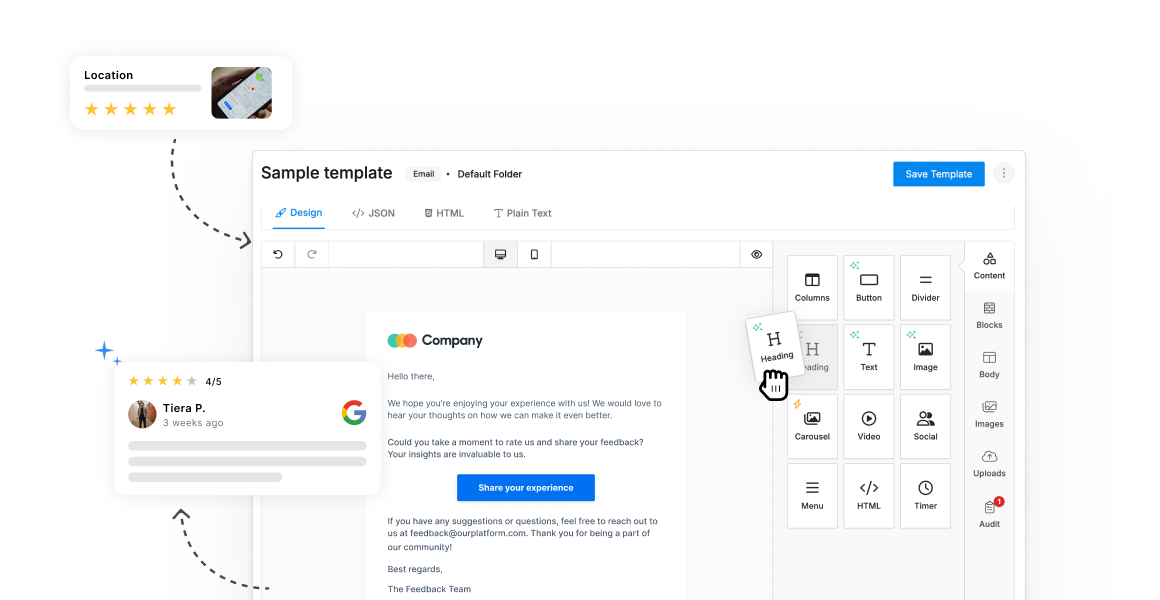Click the Location card phone thumbnail
This screenshot has height=600, width=1160.
[x=241, y=92]
